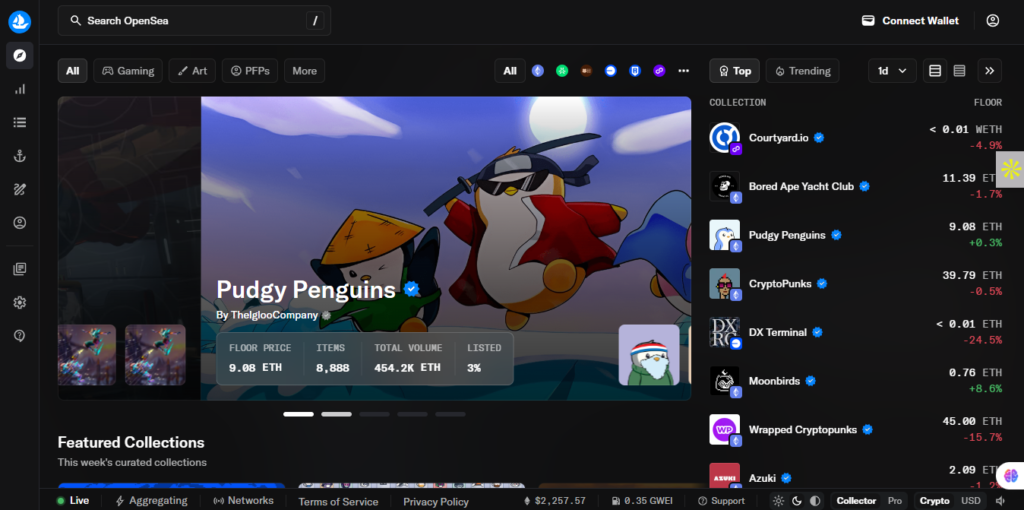Select light theme sun toggle
The width and height of the screenshot is (1024, 510).
[x=778, y=501]
